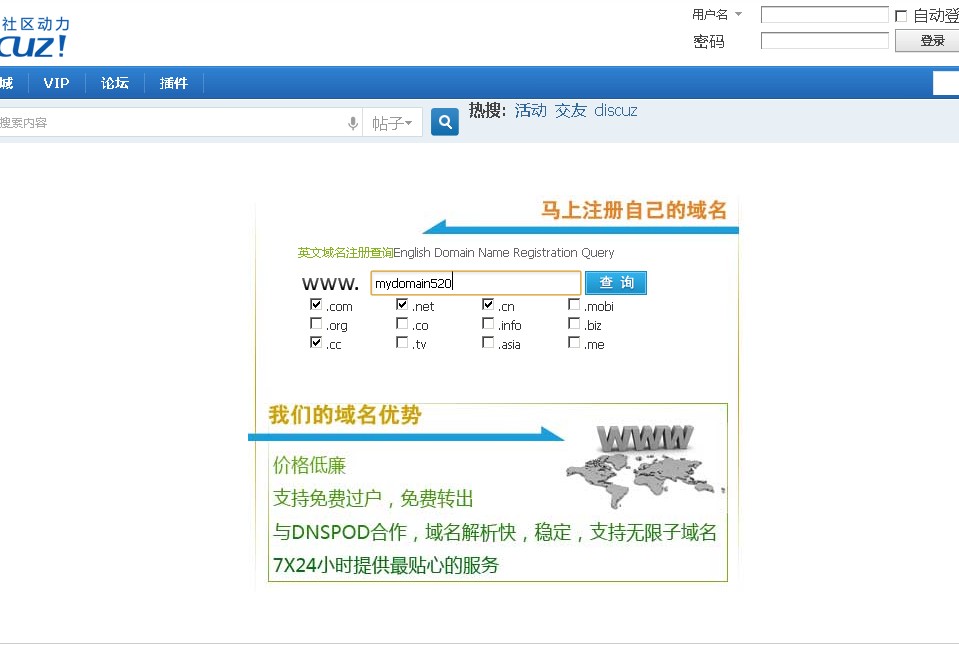Check the .info domain checkbox
The image size is (959, 648).
coord(487,323)
